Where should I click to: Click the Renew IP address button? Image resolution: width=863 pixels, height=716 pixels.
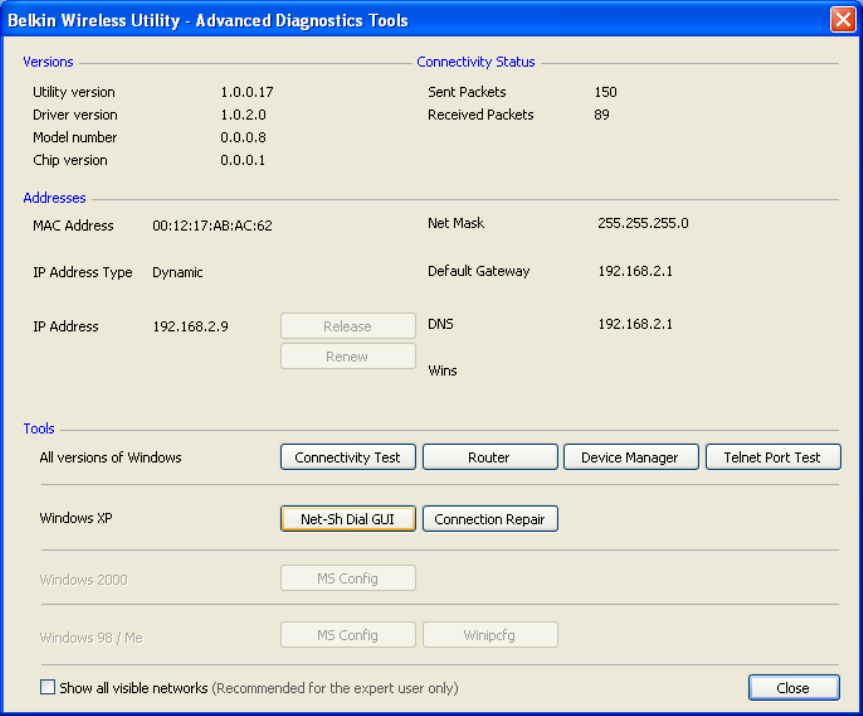click(x=348, y=357)
